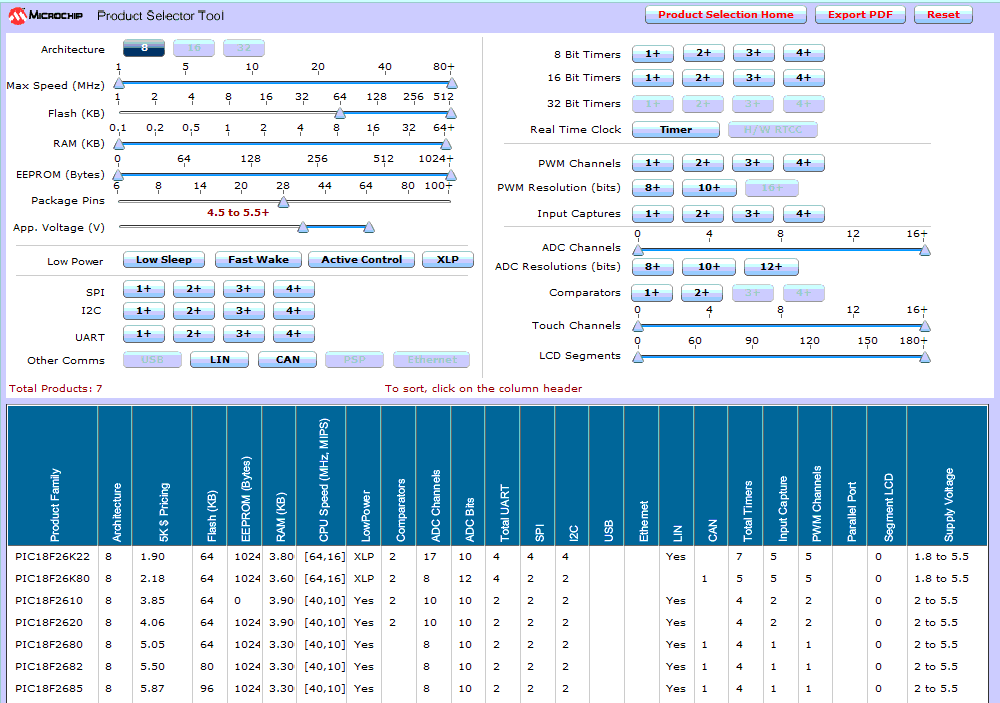Select the PIC18F26K22 product row
The image size is (1000, 703).
pyautogui.click(x=52, y=556)
